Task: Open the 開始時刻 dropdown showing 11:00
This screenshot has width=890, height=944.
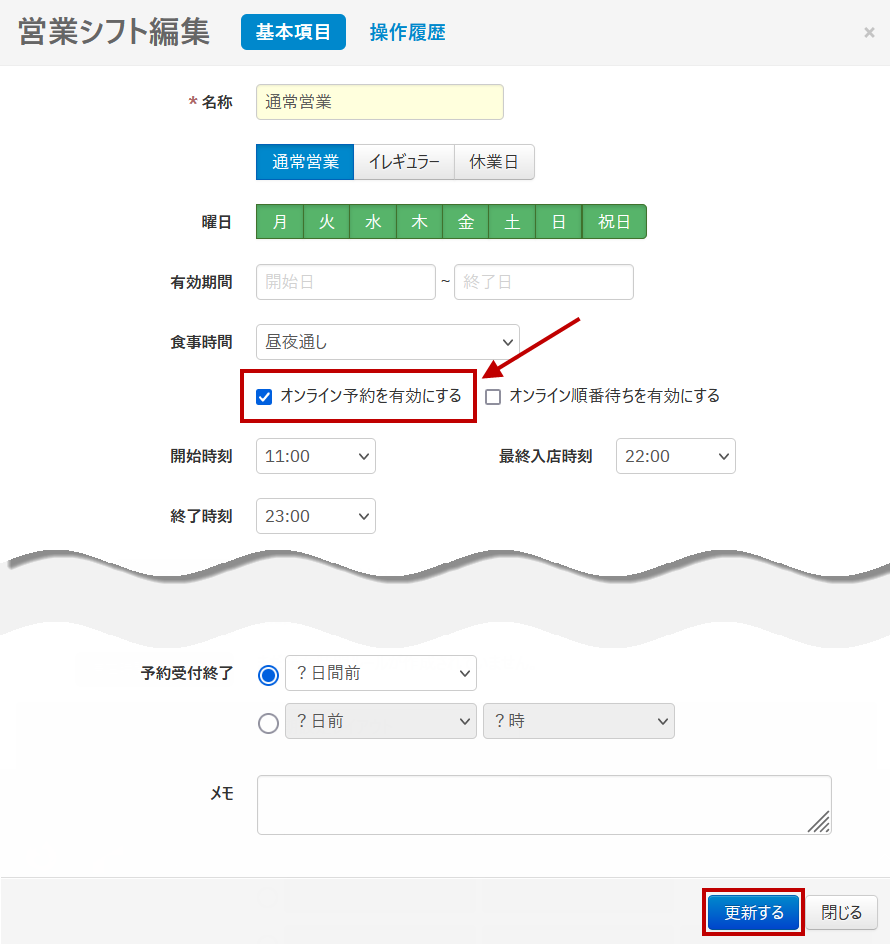Action: click(316, 456)
